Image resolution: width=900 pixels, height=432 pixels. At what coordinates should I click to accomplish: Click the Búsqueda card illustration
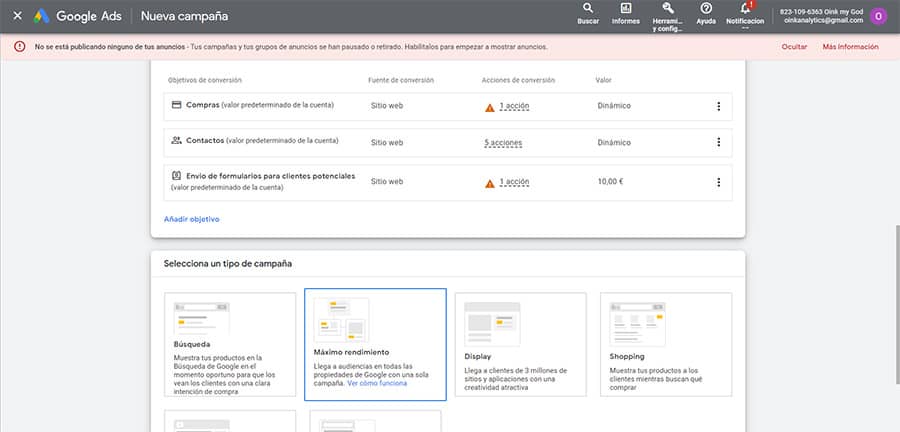tap(201, 318)
